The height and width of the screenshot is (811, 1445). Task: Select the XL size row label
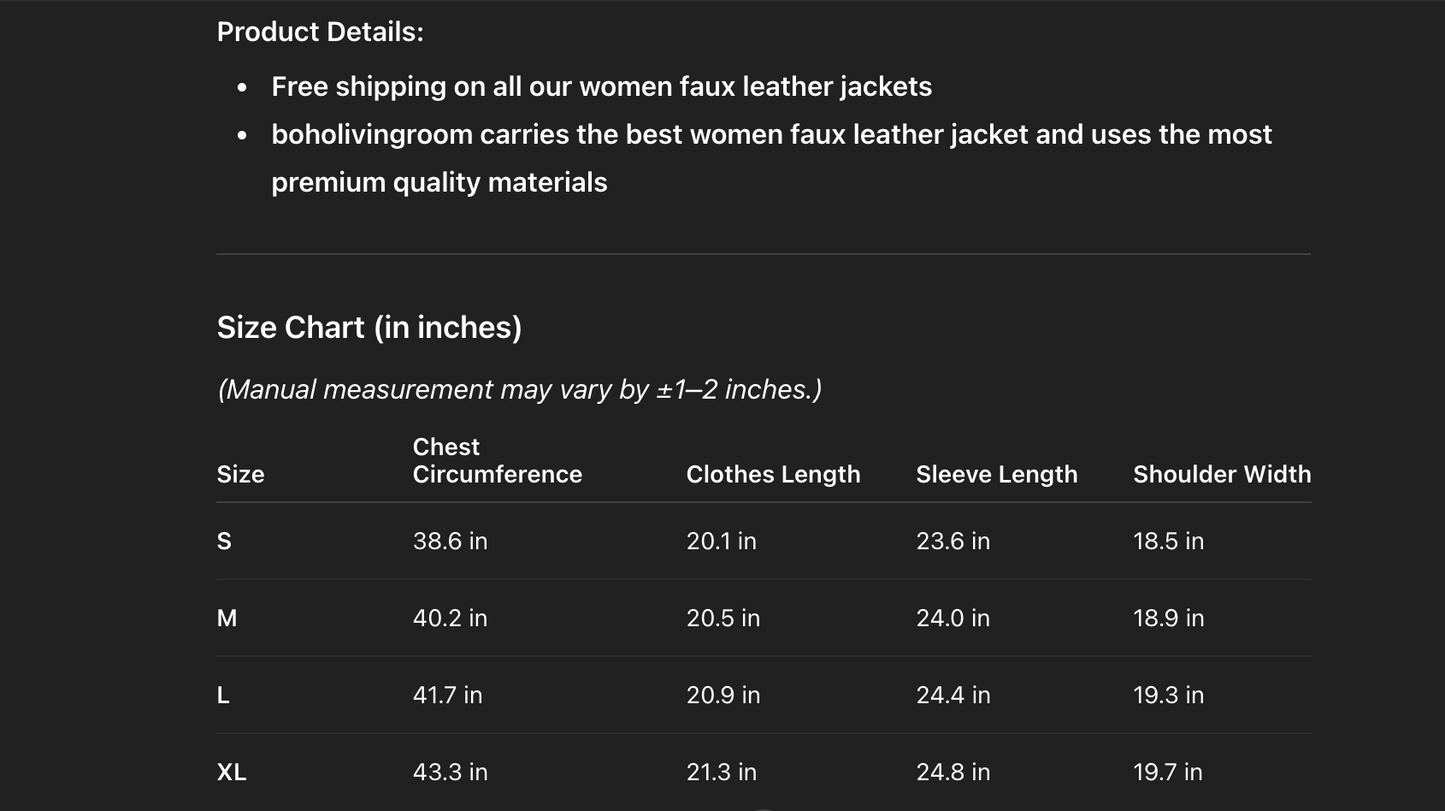[232, 772]
